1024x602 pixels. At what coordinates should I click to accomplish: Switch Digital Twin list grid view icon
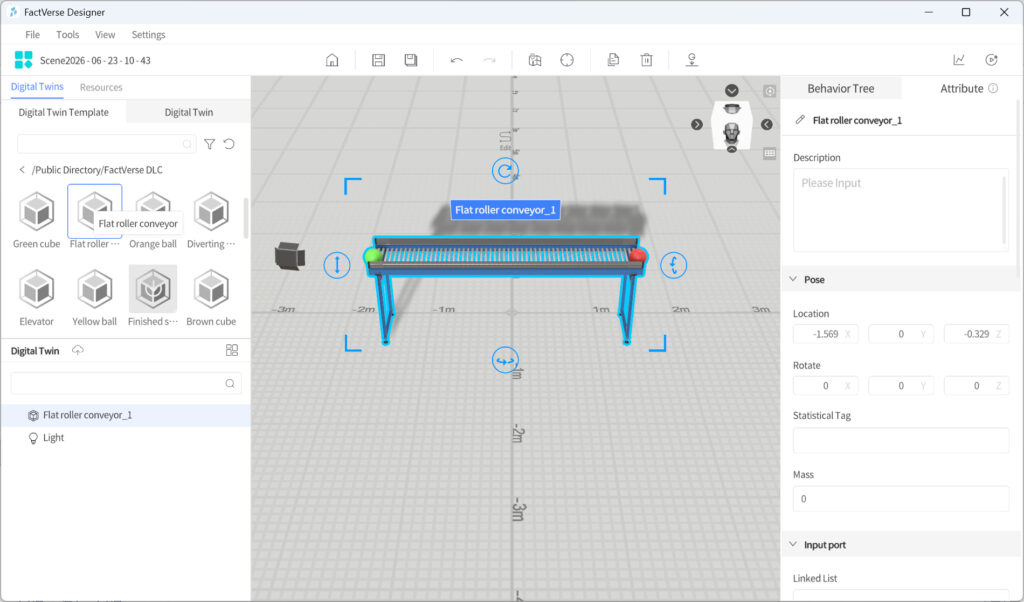(232, 351)
